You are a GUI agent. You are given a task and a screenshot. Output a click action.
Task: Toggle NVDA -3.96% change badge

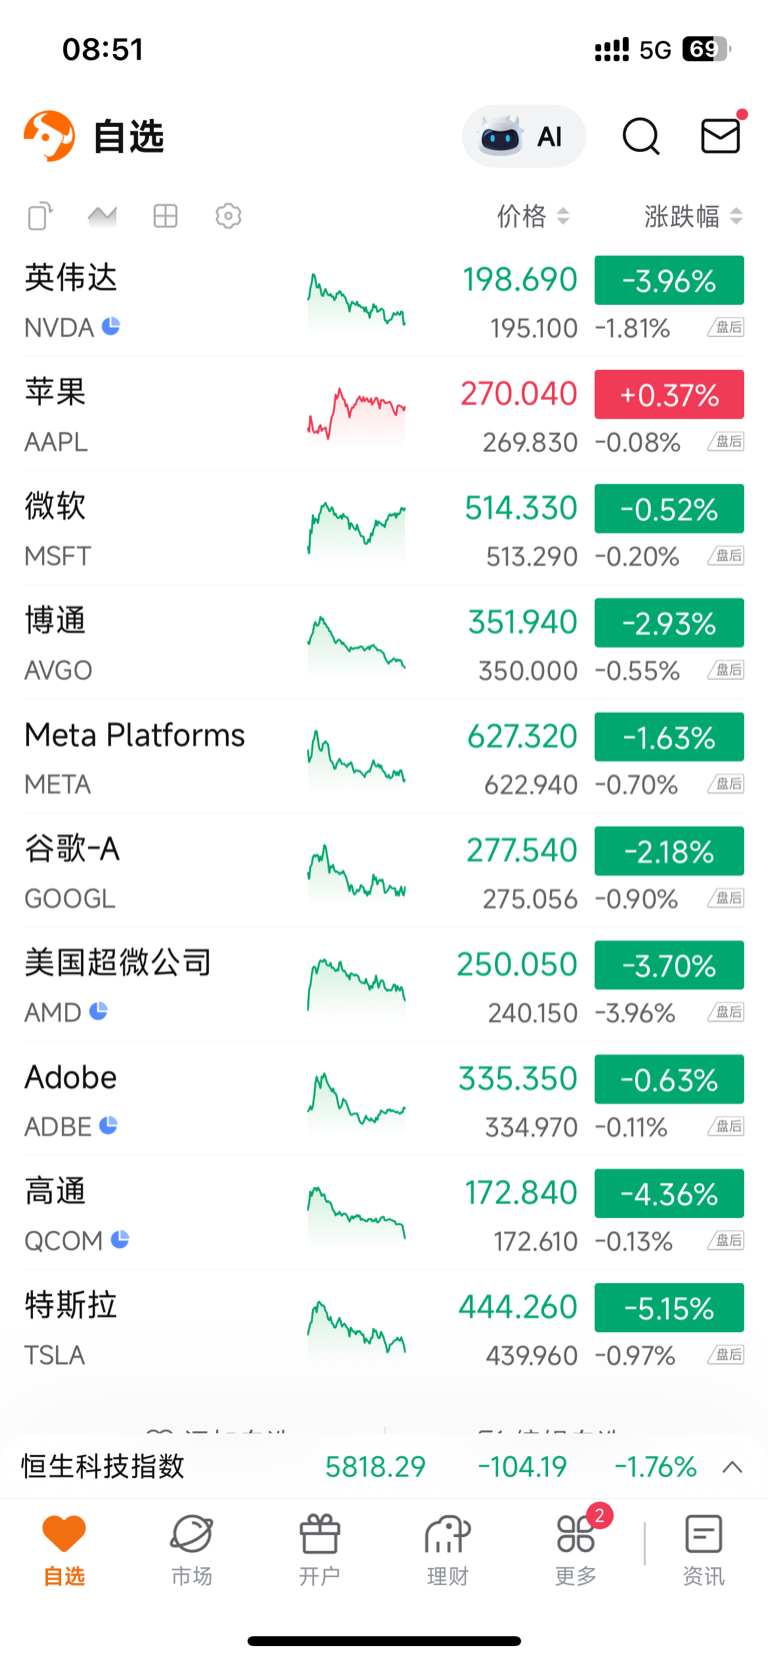[x=669, y=280]
